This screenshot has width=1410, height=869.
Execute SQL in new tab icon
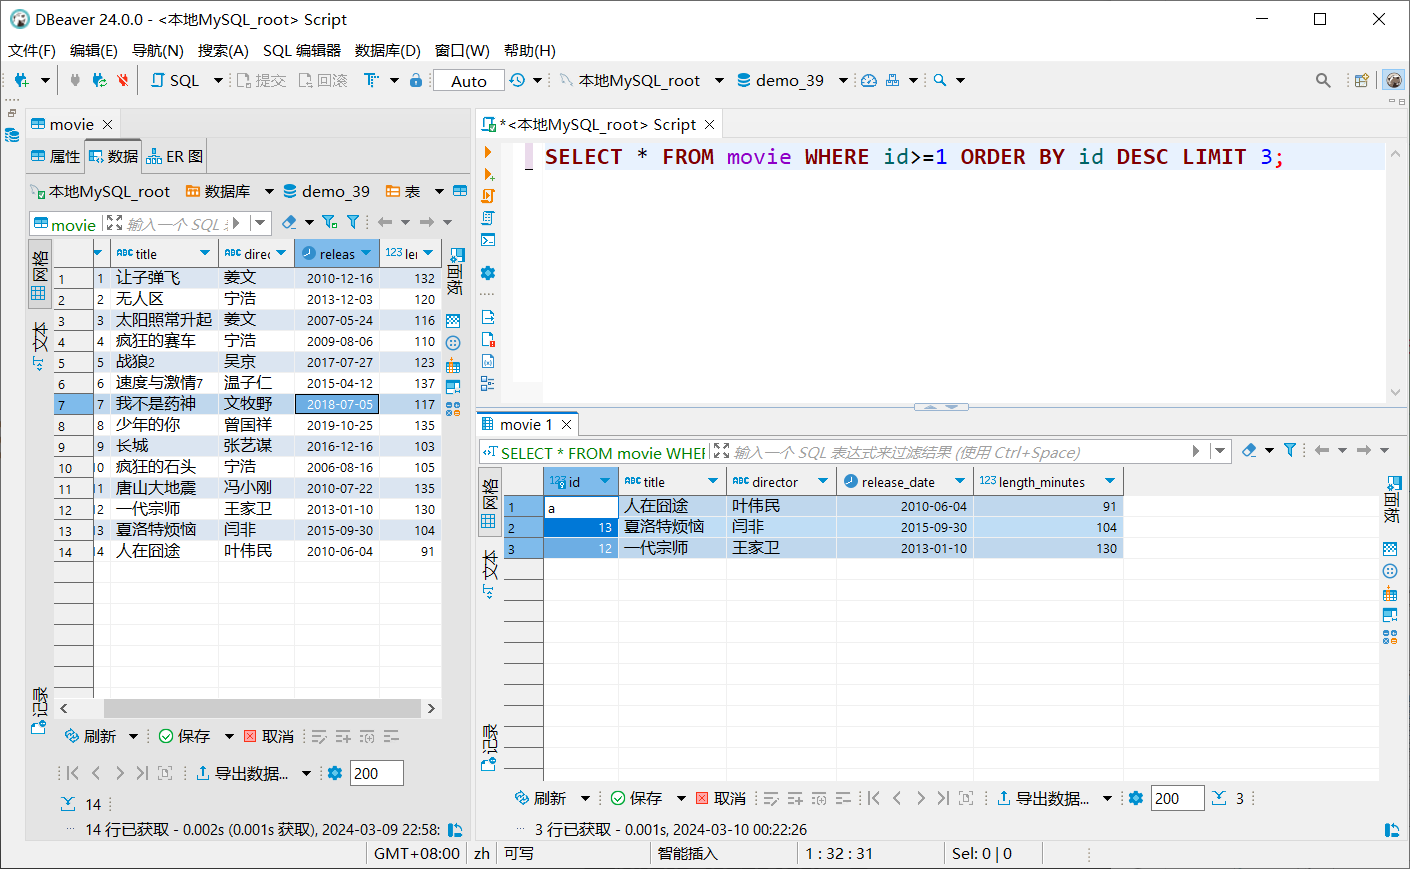tap(488, 174)
